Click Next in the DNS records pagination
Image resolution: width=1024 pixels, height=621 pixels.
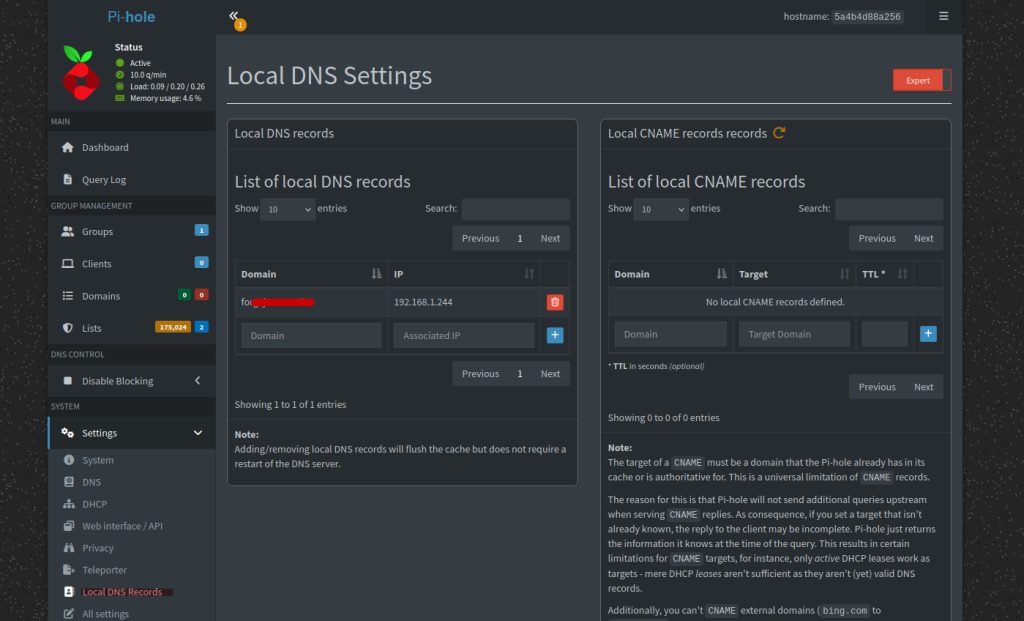coord(550,238)
